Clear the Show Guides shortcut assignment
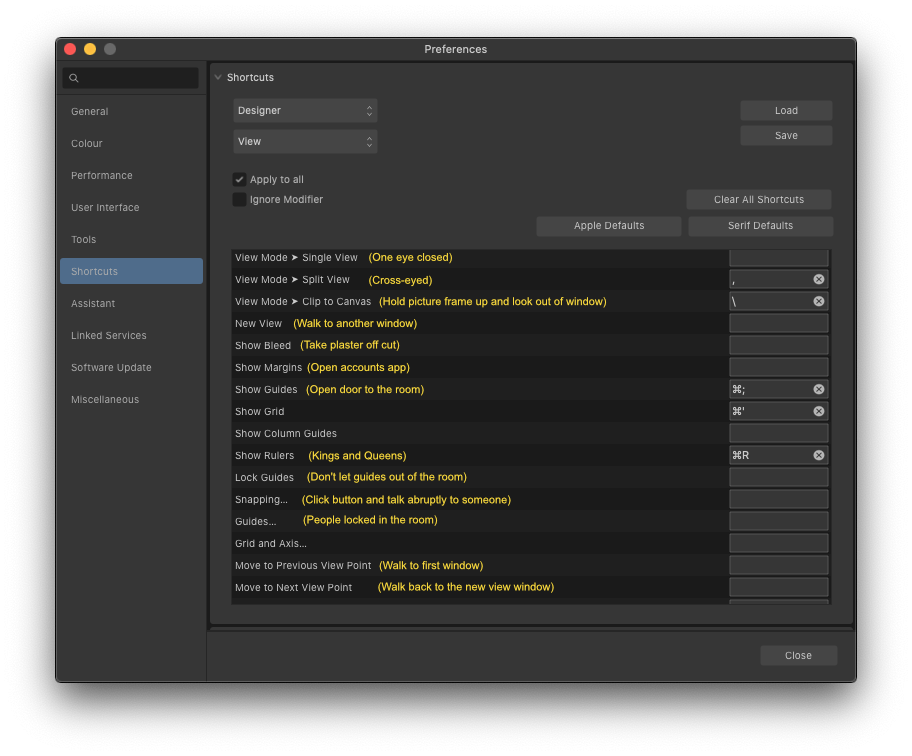Image resolution: width=912 pixels, height=756 pixels. (x=817, y=389)
